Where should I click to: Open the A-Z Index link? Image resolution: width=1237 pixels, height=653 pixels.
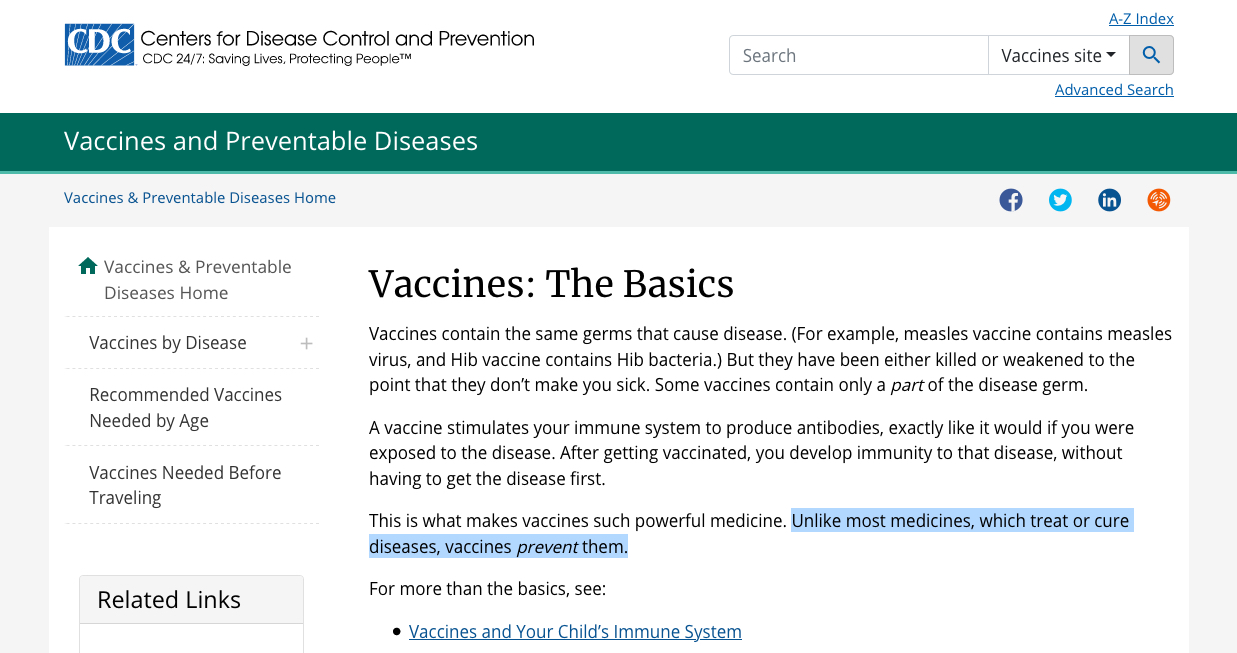[1141, 19]
